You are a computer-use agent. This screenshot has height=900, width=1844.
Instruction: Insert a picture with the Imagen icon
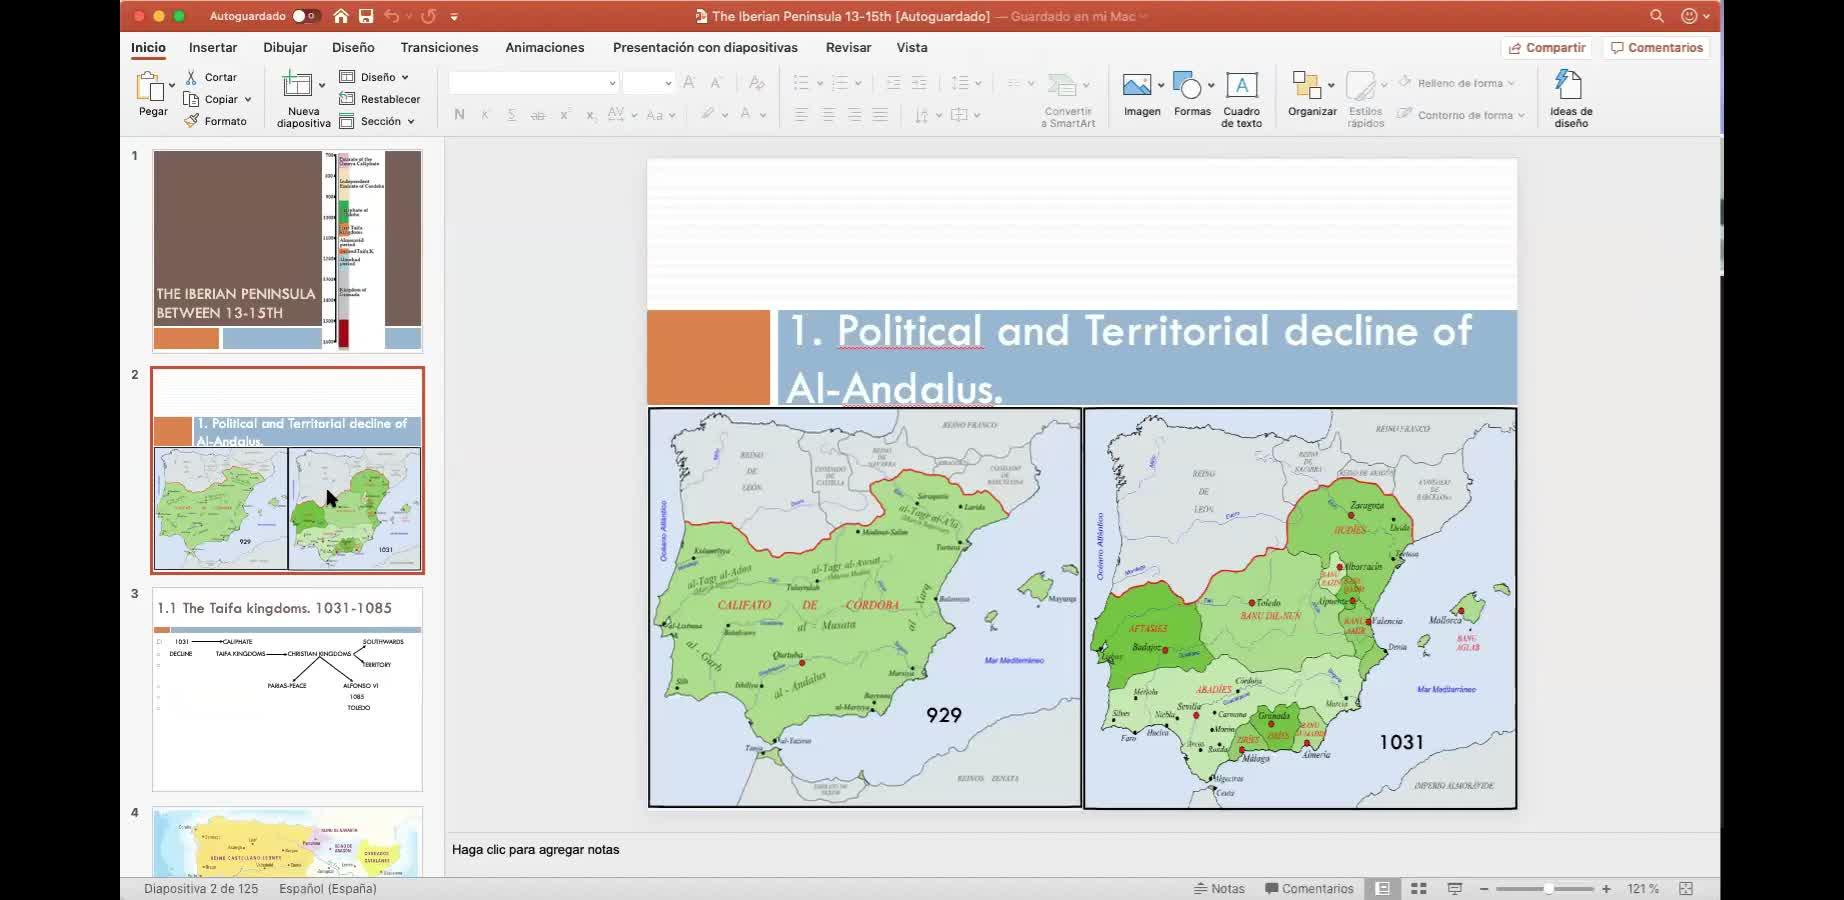[1136, 86]
